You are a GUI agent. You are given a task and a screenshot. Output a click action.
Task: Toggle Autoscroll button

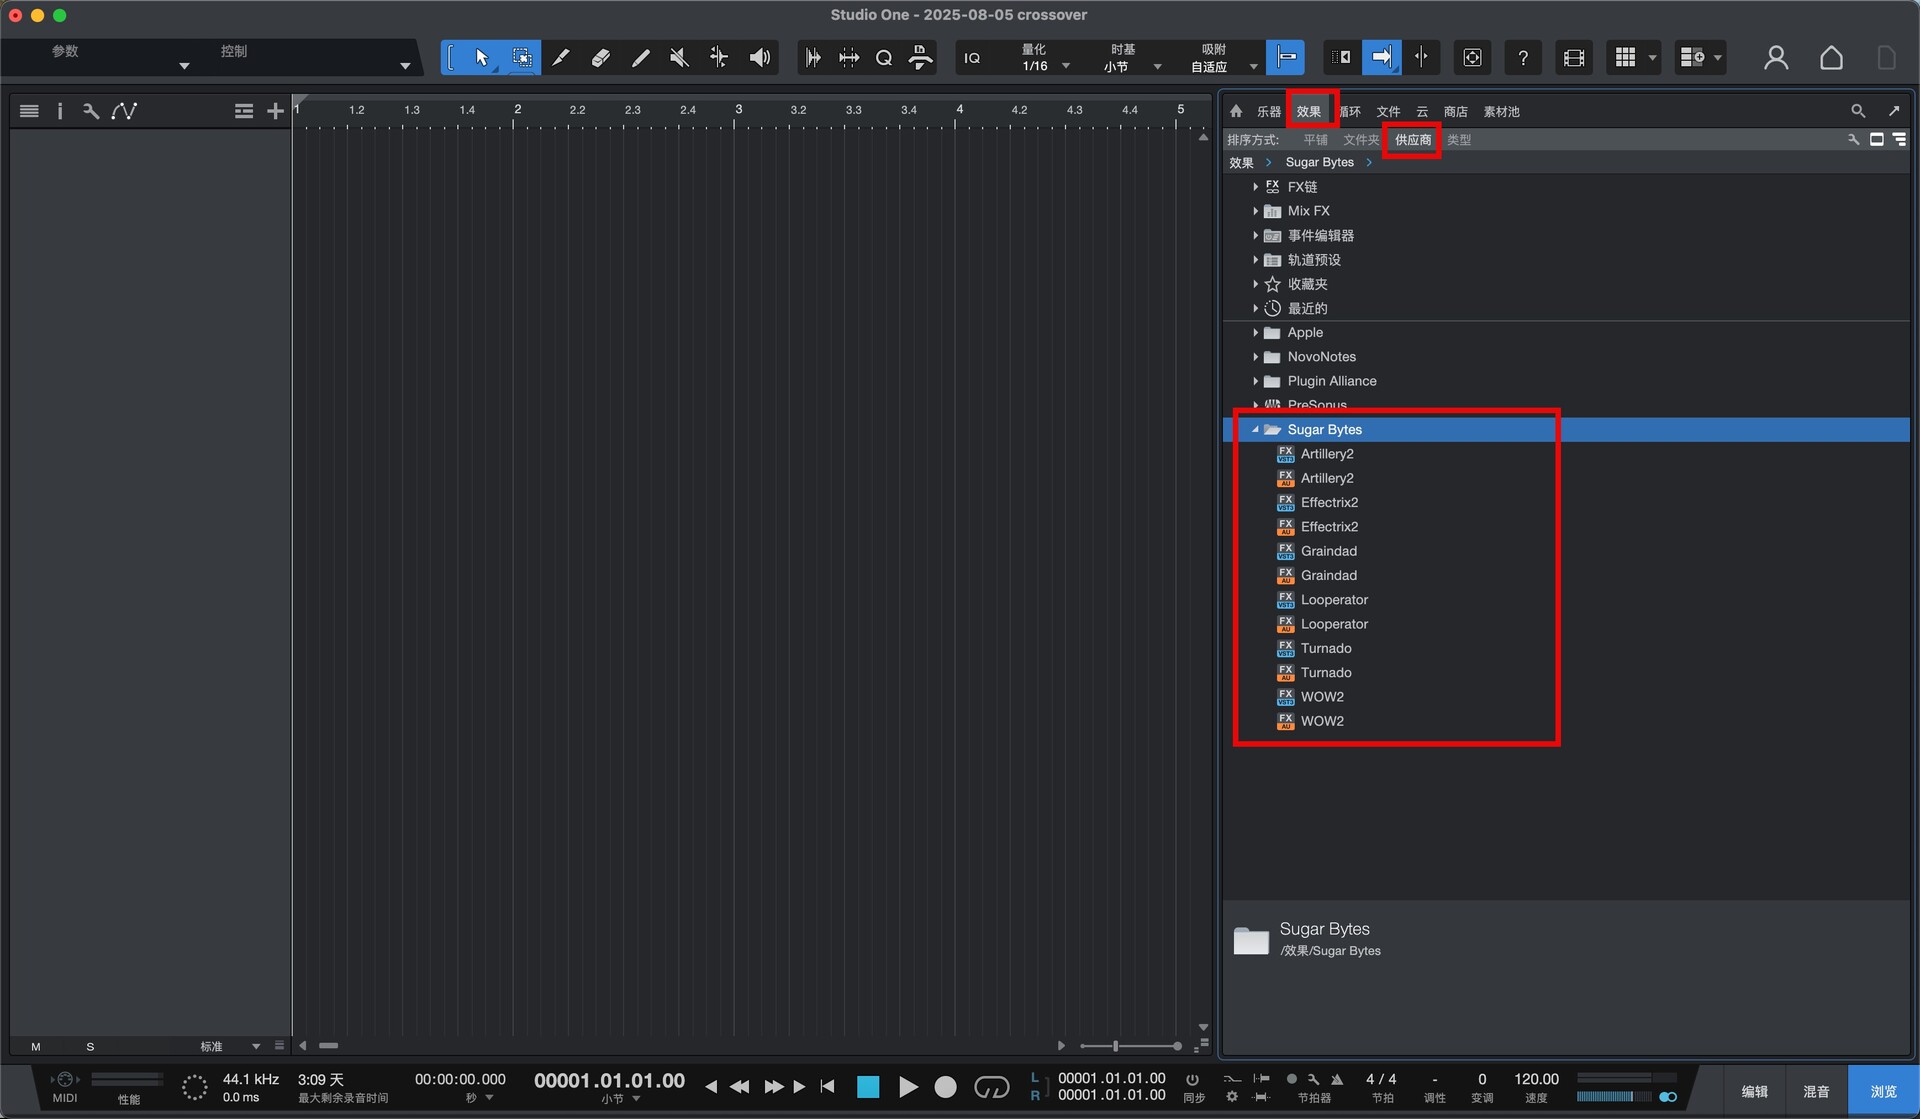pos(1381,58)
